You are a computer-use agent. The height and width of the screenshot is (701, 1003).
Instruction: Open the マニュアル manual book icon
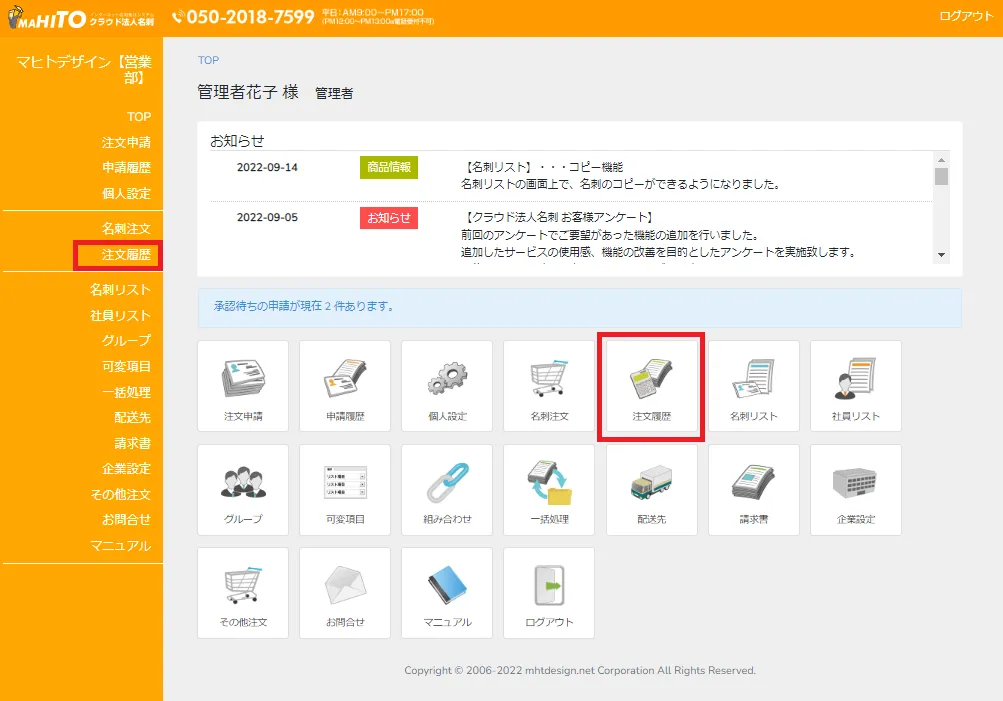446,592
